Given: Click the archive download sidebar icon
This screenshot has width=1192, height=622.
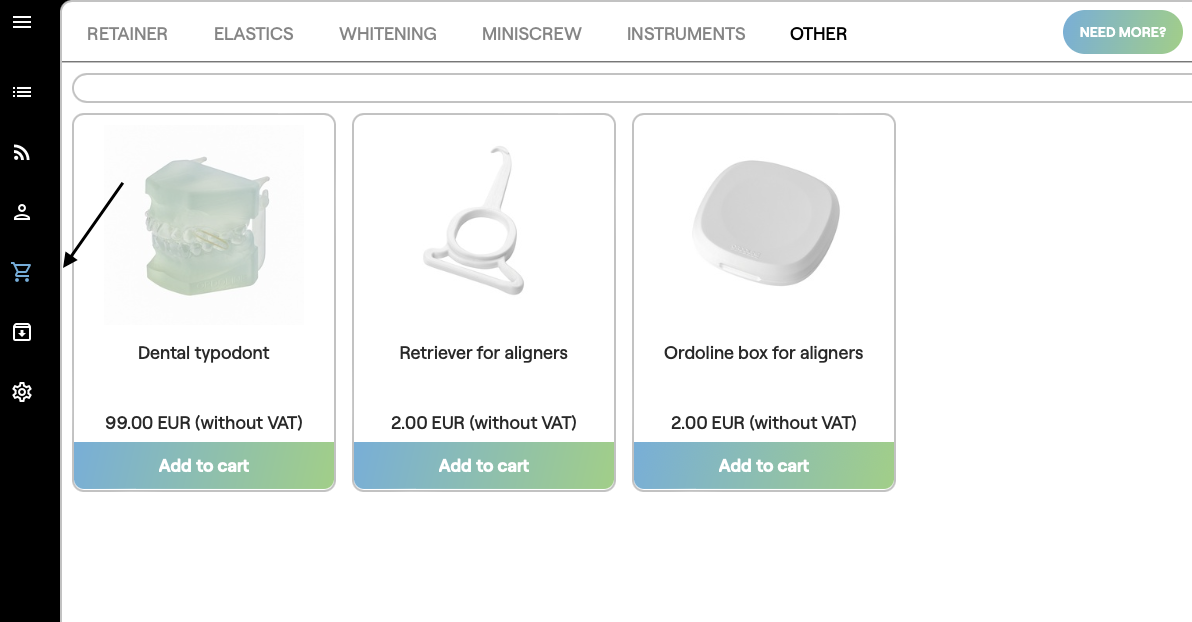Looking at the screenshot, I should (22, 332).
